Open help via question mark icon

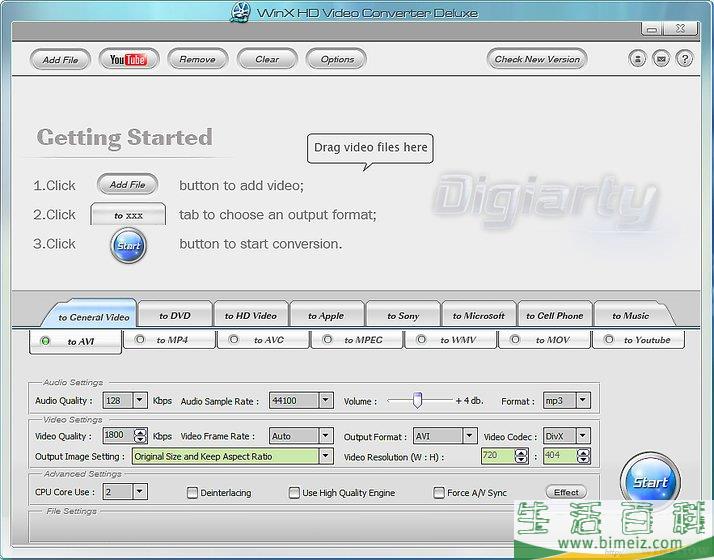point(684,59)
